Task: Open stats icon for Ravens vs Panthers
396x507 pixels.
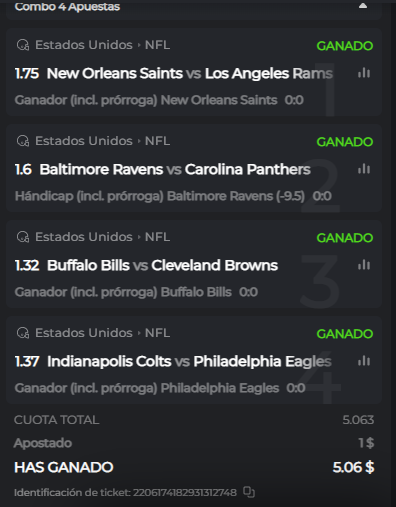Action: point(364,169)
